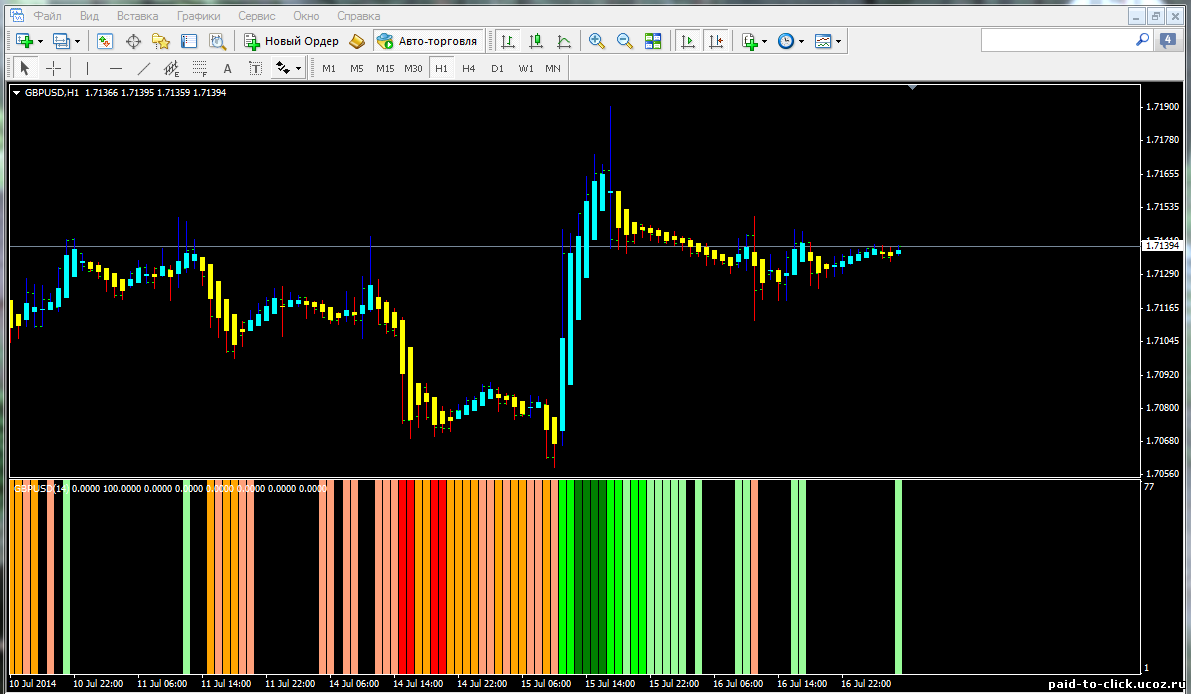This screenshot has width=1191, height=694.
Task: Click the Indicators list icon
Action: point(750,41)
